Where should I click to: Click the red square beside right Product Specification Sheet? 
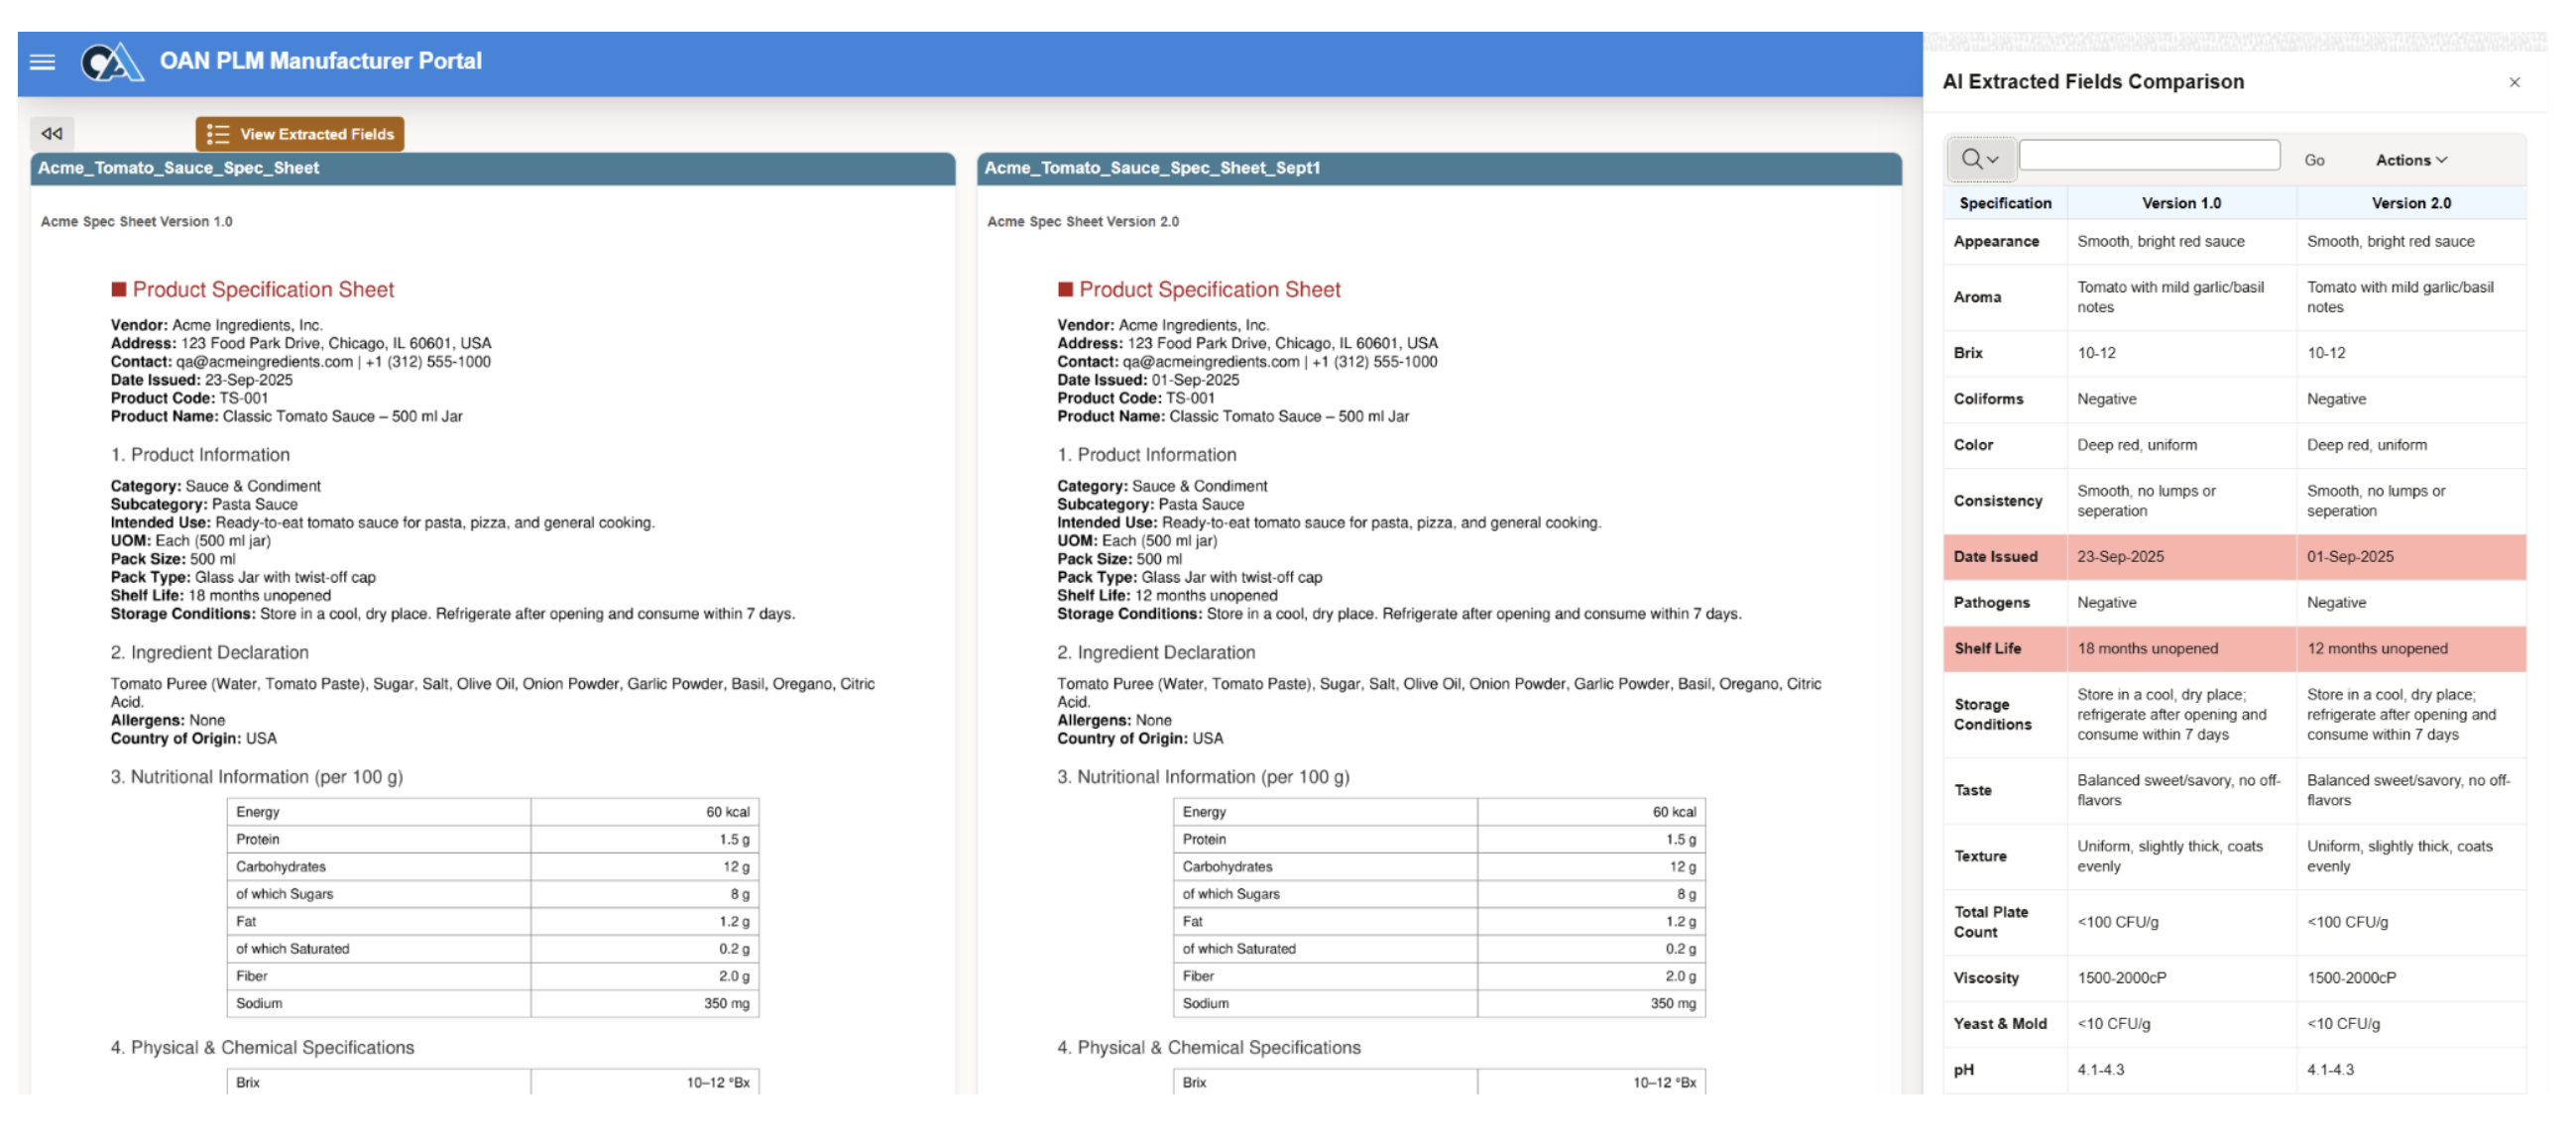point(1064,290)
